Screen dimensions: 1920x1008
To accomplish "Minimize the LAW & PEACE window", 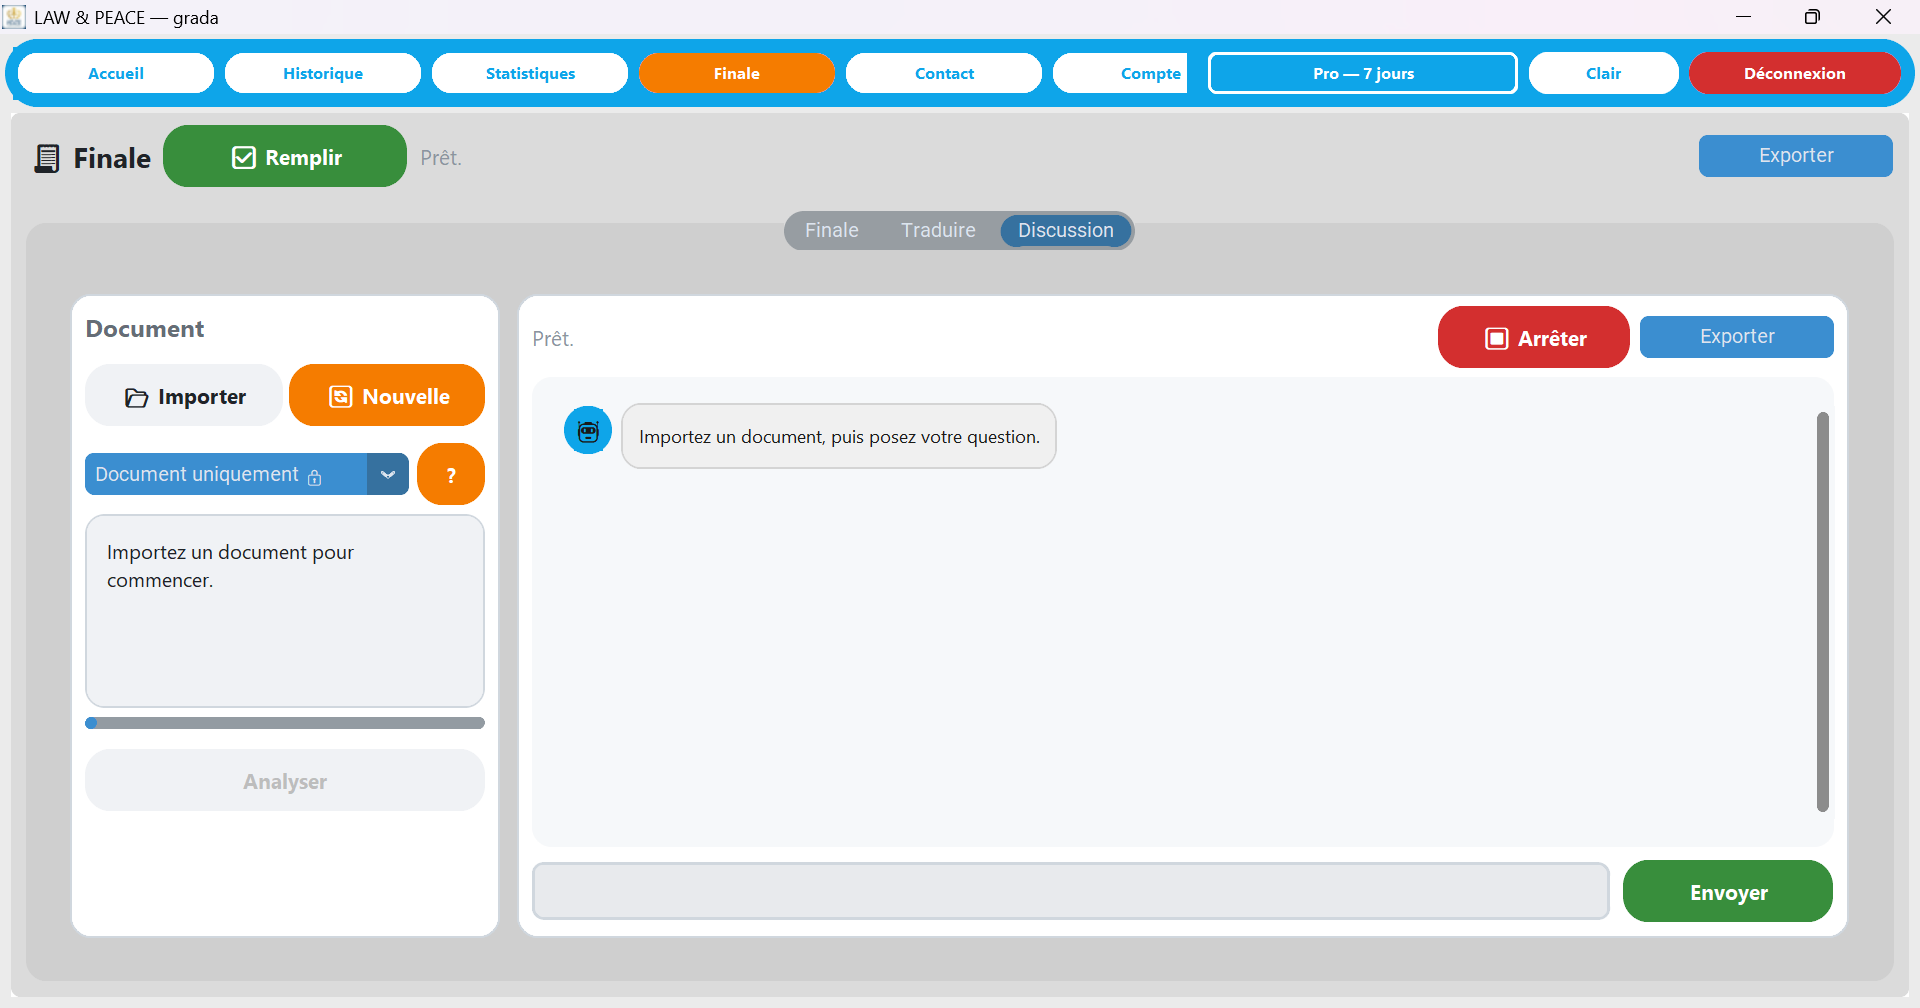I will pos(1743,17).
